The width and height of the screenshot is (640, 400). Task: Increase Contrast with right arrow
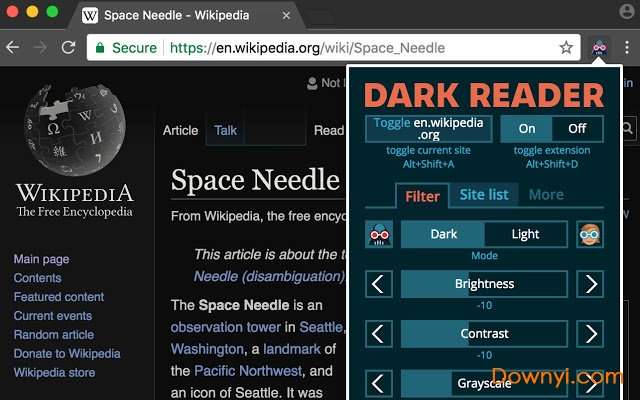pyautogui.click(x=590, y=333)
